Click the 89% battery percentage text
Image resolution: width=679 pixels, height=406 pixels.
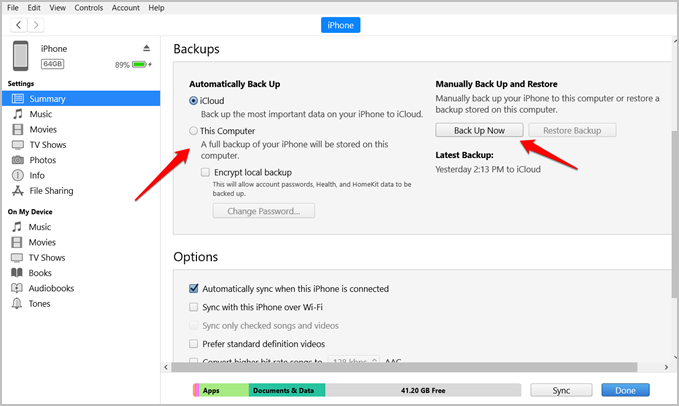click(x=122, y=65)
